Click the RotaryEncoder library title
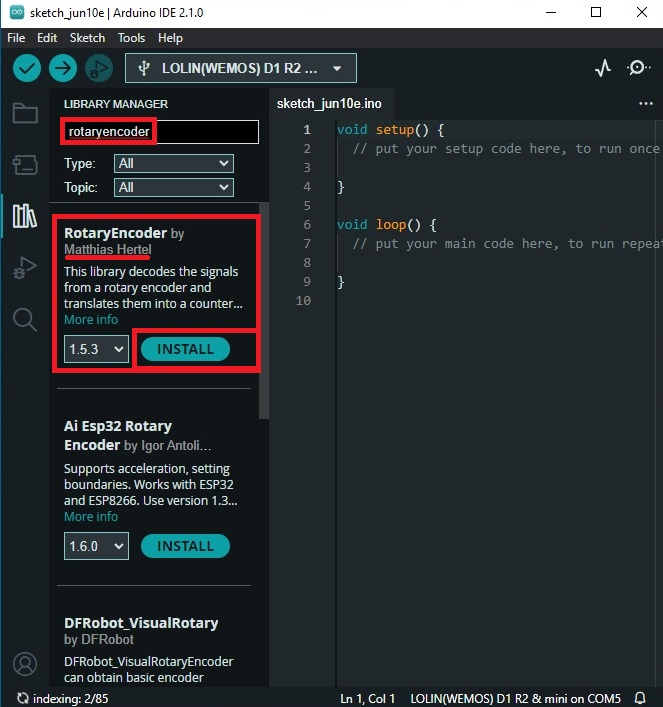The image size is (663, 707). (x=115, y=233)
